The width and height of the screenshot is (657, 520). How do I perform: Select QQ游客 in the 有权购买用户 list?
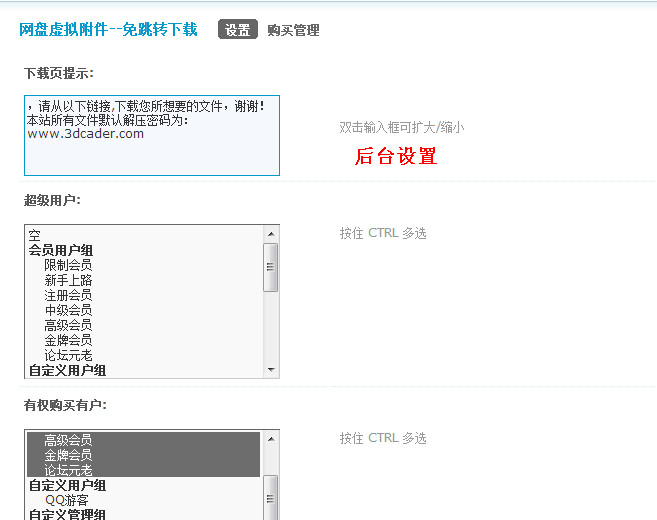click(x=144, y=500)
